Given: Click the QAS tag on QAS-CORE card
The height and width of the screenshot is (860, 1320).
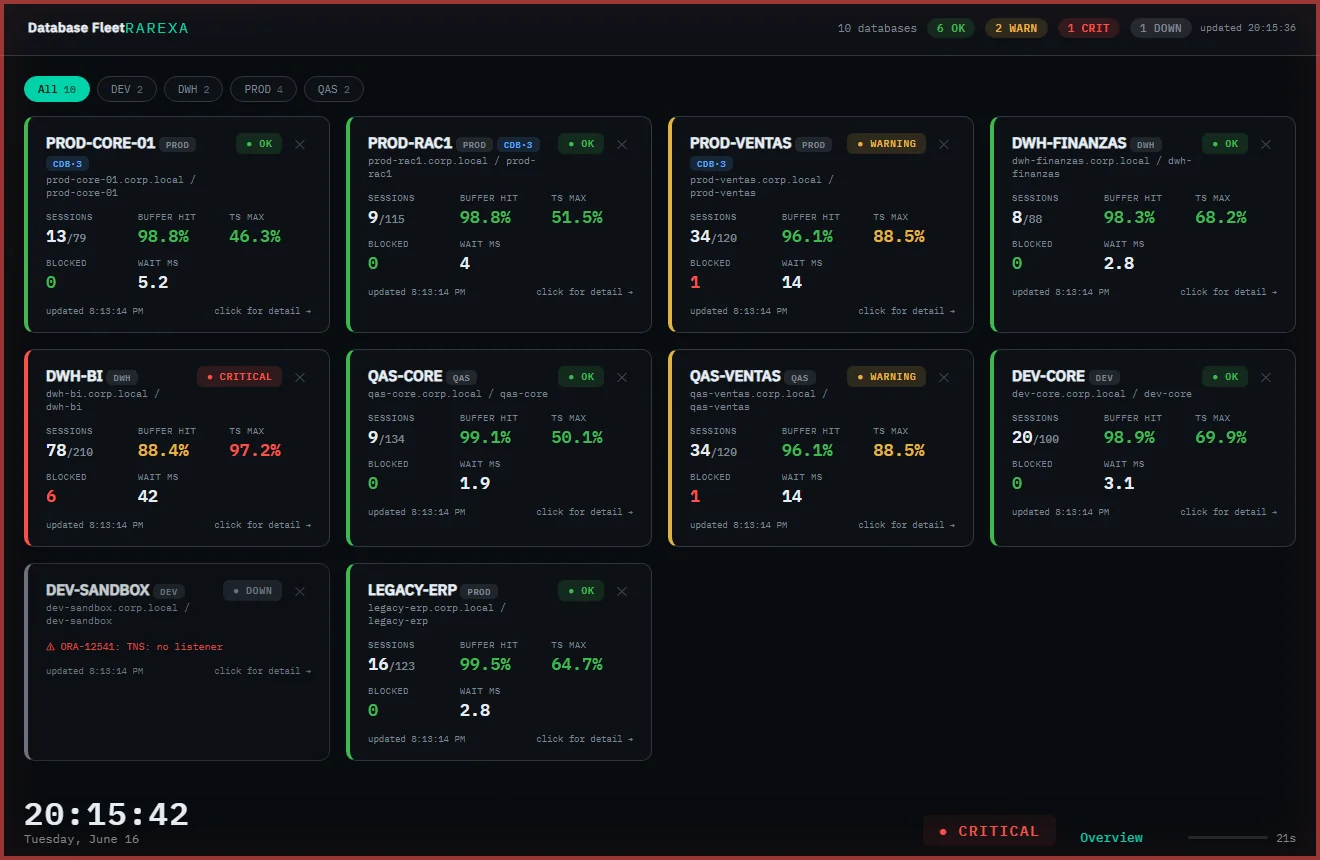Looking at the screenshot, I should [x=461, y=378].
